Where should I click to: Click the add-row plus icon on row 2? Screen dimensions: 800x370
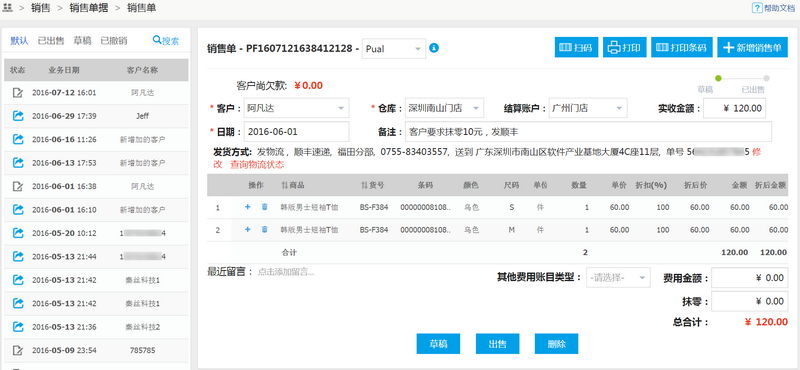(248, 230)
